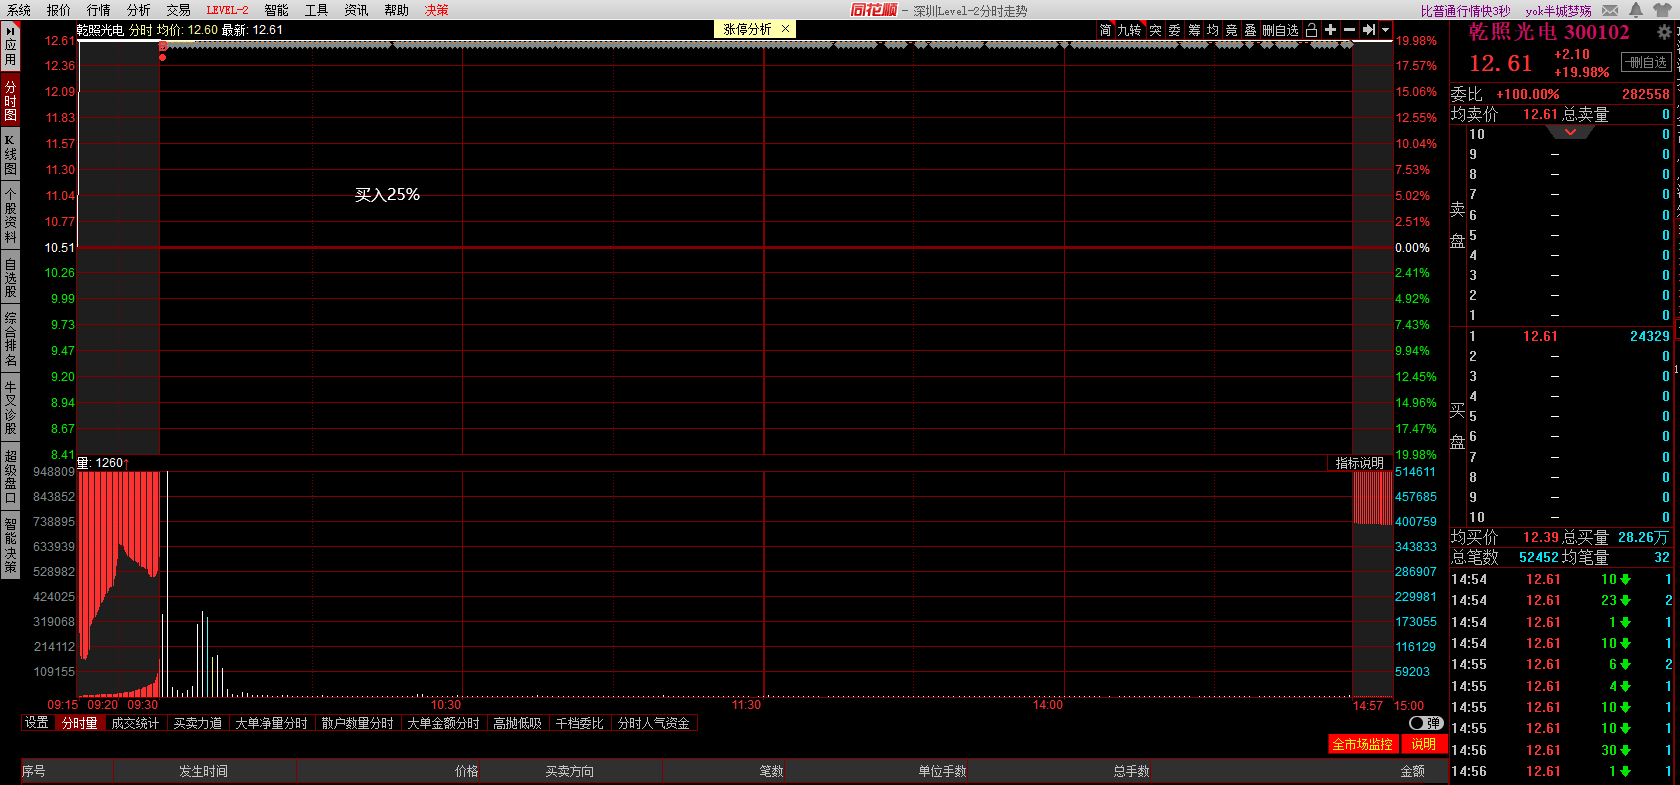Image resolution: width=1680 pixels, height=785 pixels.
Task: Close the 涨停分析 tab
Action: tap(786, 29)
